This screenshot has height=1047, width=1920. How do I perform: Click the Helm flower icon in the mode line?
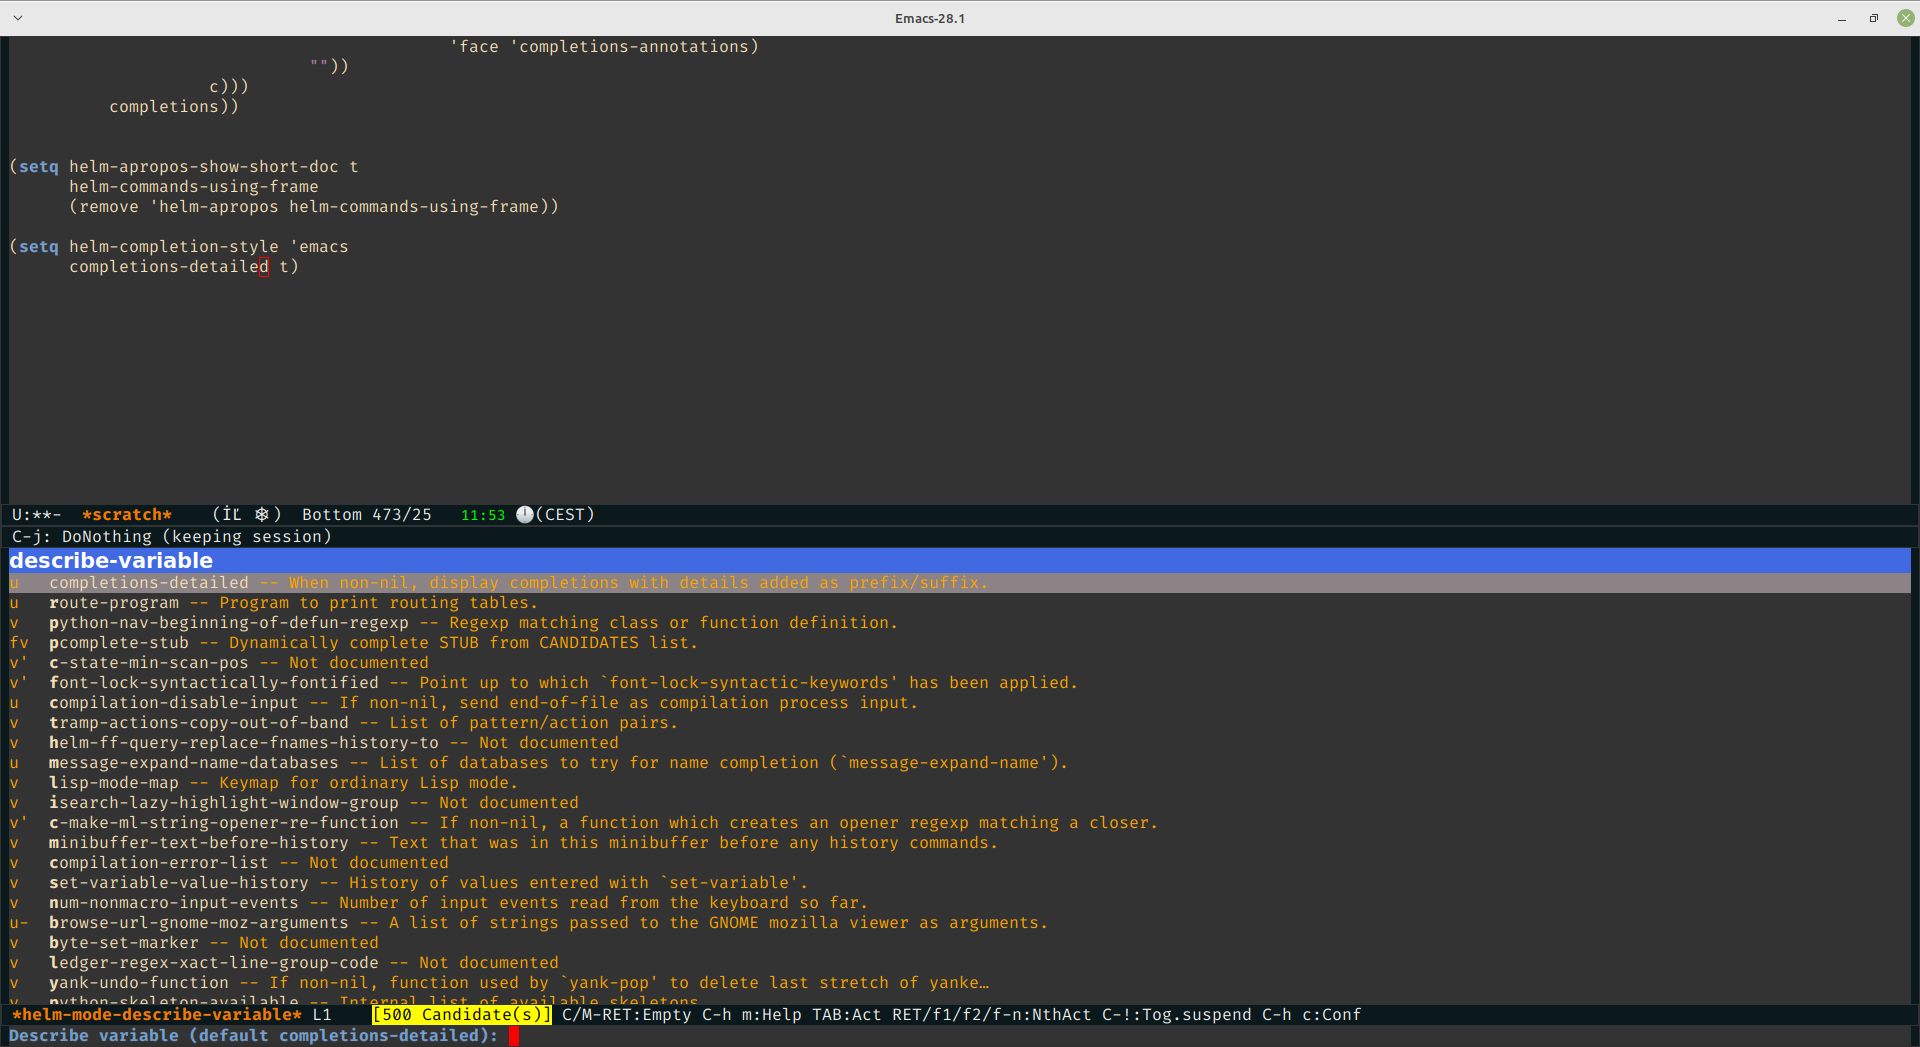pos(263,514)
